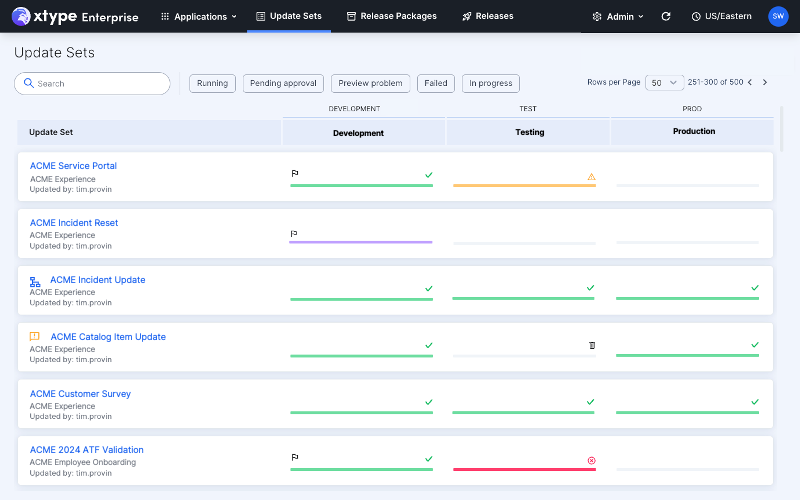This screenshot has width=800, height=500.
Task: Click the vertical scrollbar on the right
Action: click(781, 129)
